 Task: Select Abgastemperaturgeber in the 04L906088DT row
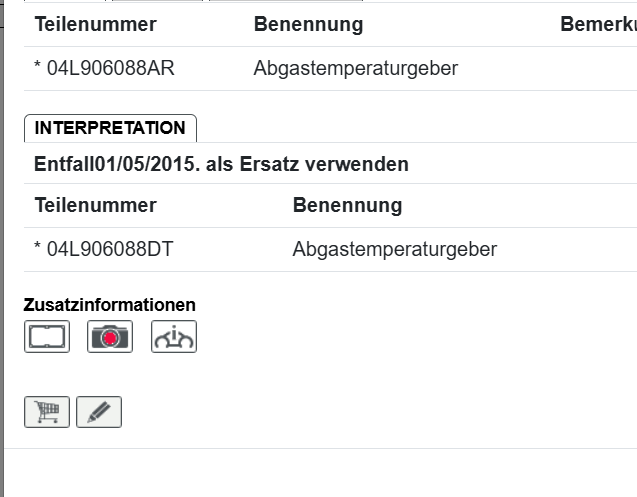pos(394,249)
